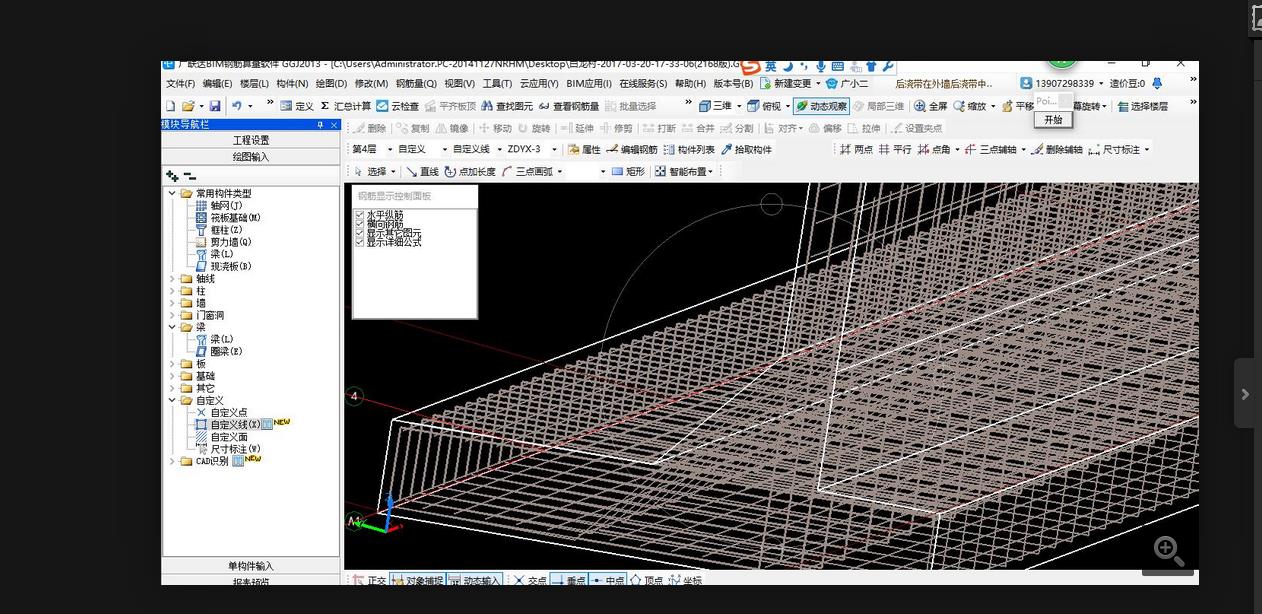Open 云检查 cloud check tool
This screenshot has width=1262, height=614.
398,106
